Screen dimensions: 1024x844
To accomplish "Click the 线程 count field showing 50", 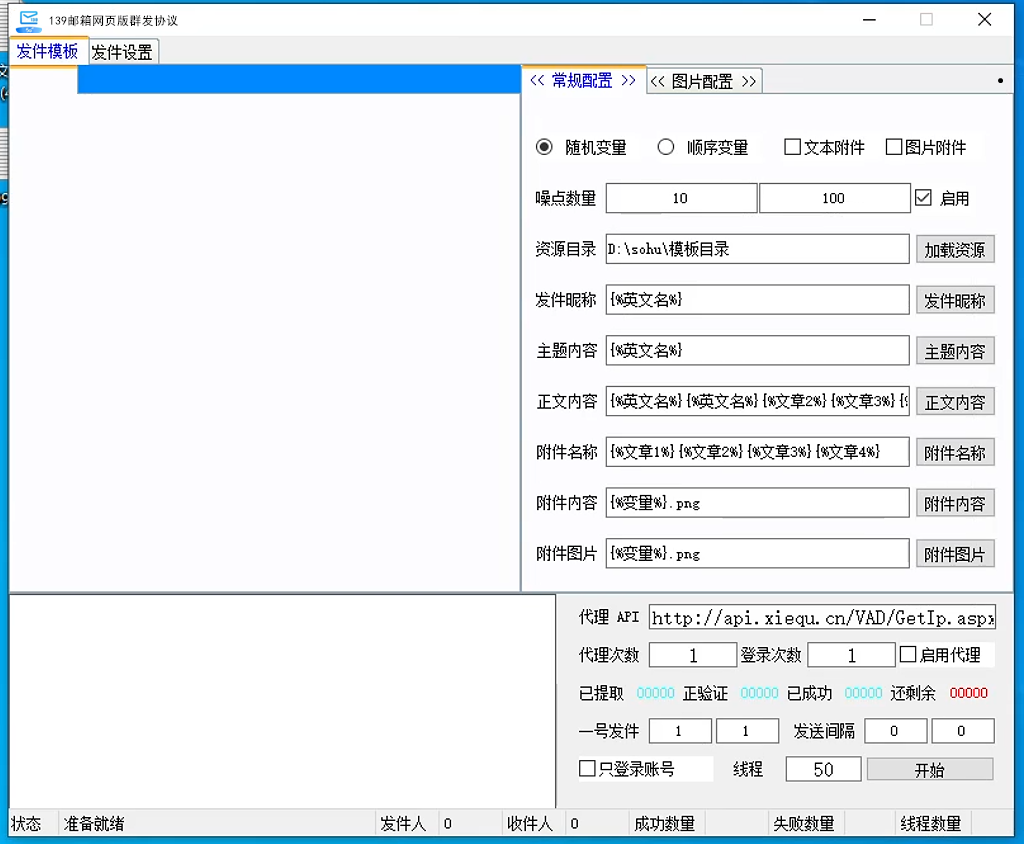I will tap(823, 769).
